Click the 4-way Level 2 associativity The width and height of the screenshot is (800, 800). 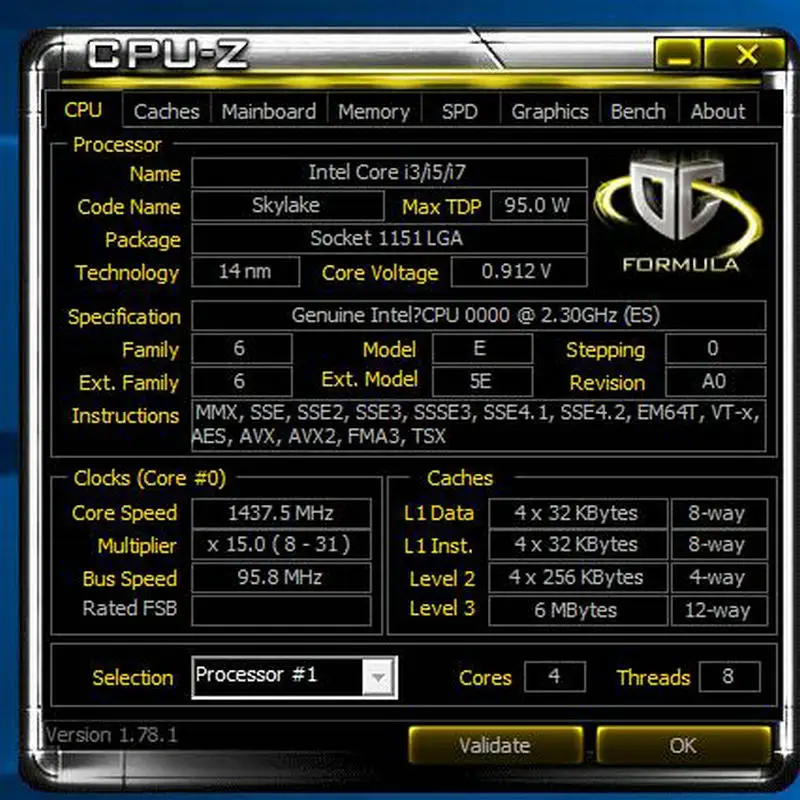719,578
